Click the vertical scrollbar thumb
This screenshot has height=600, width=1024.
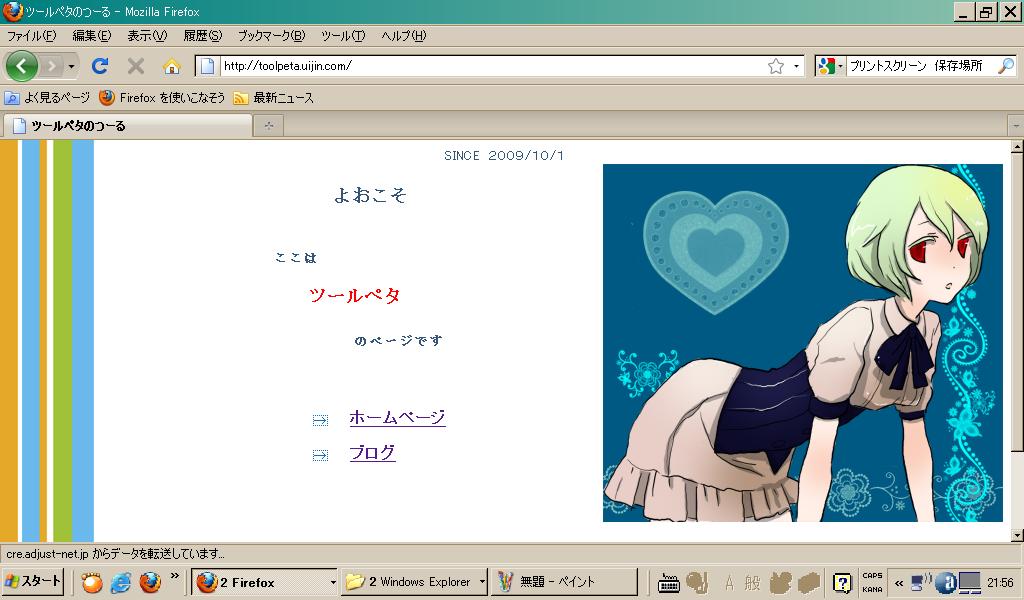point(1017,302)
